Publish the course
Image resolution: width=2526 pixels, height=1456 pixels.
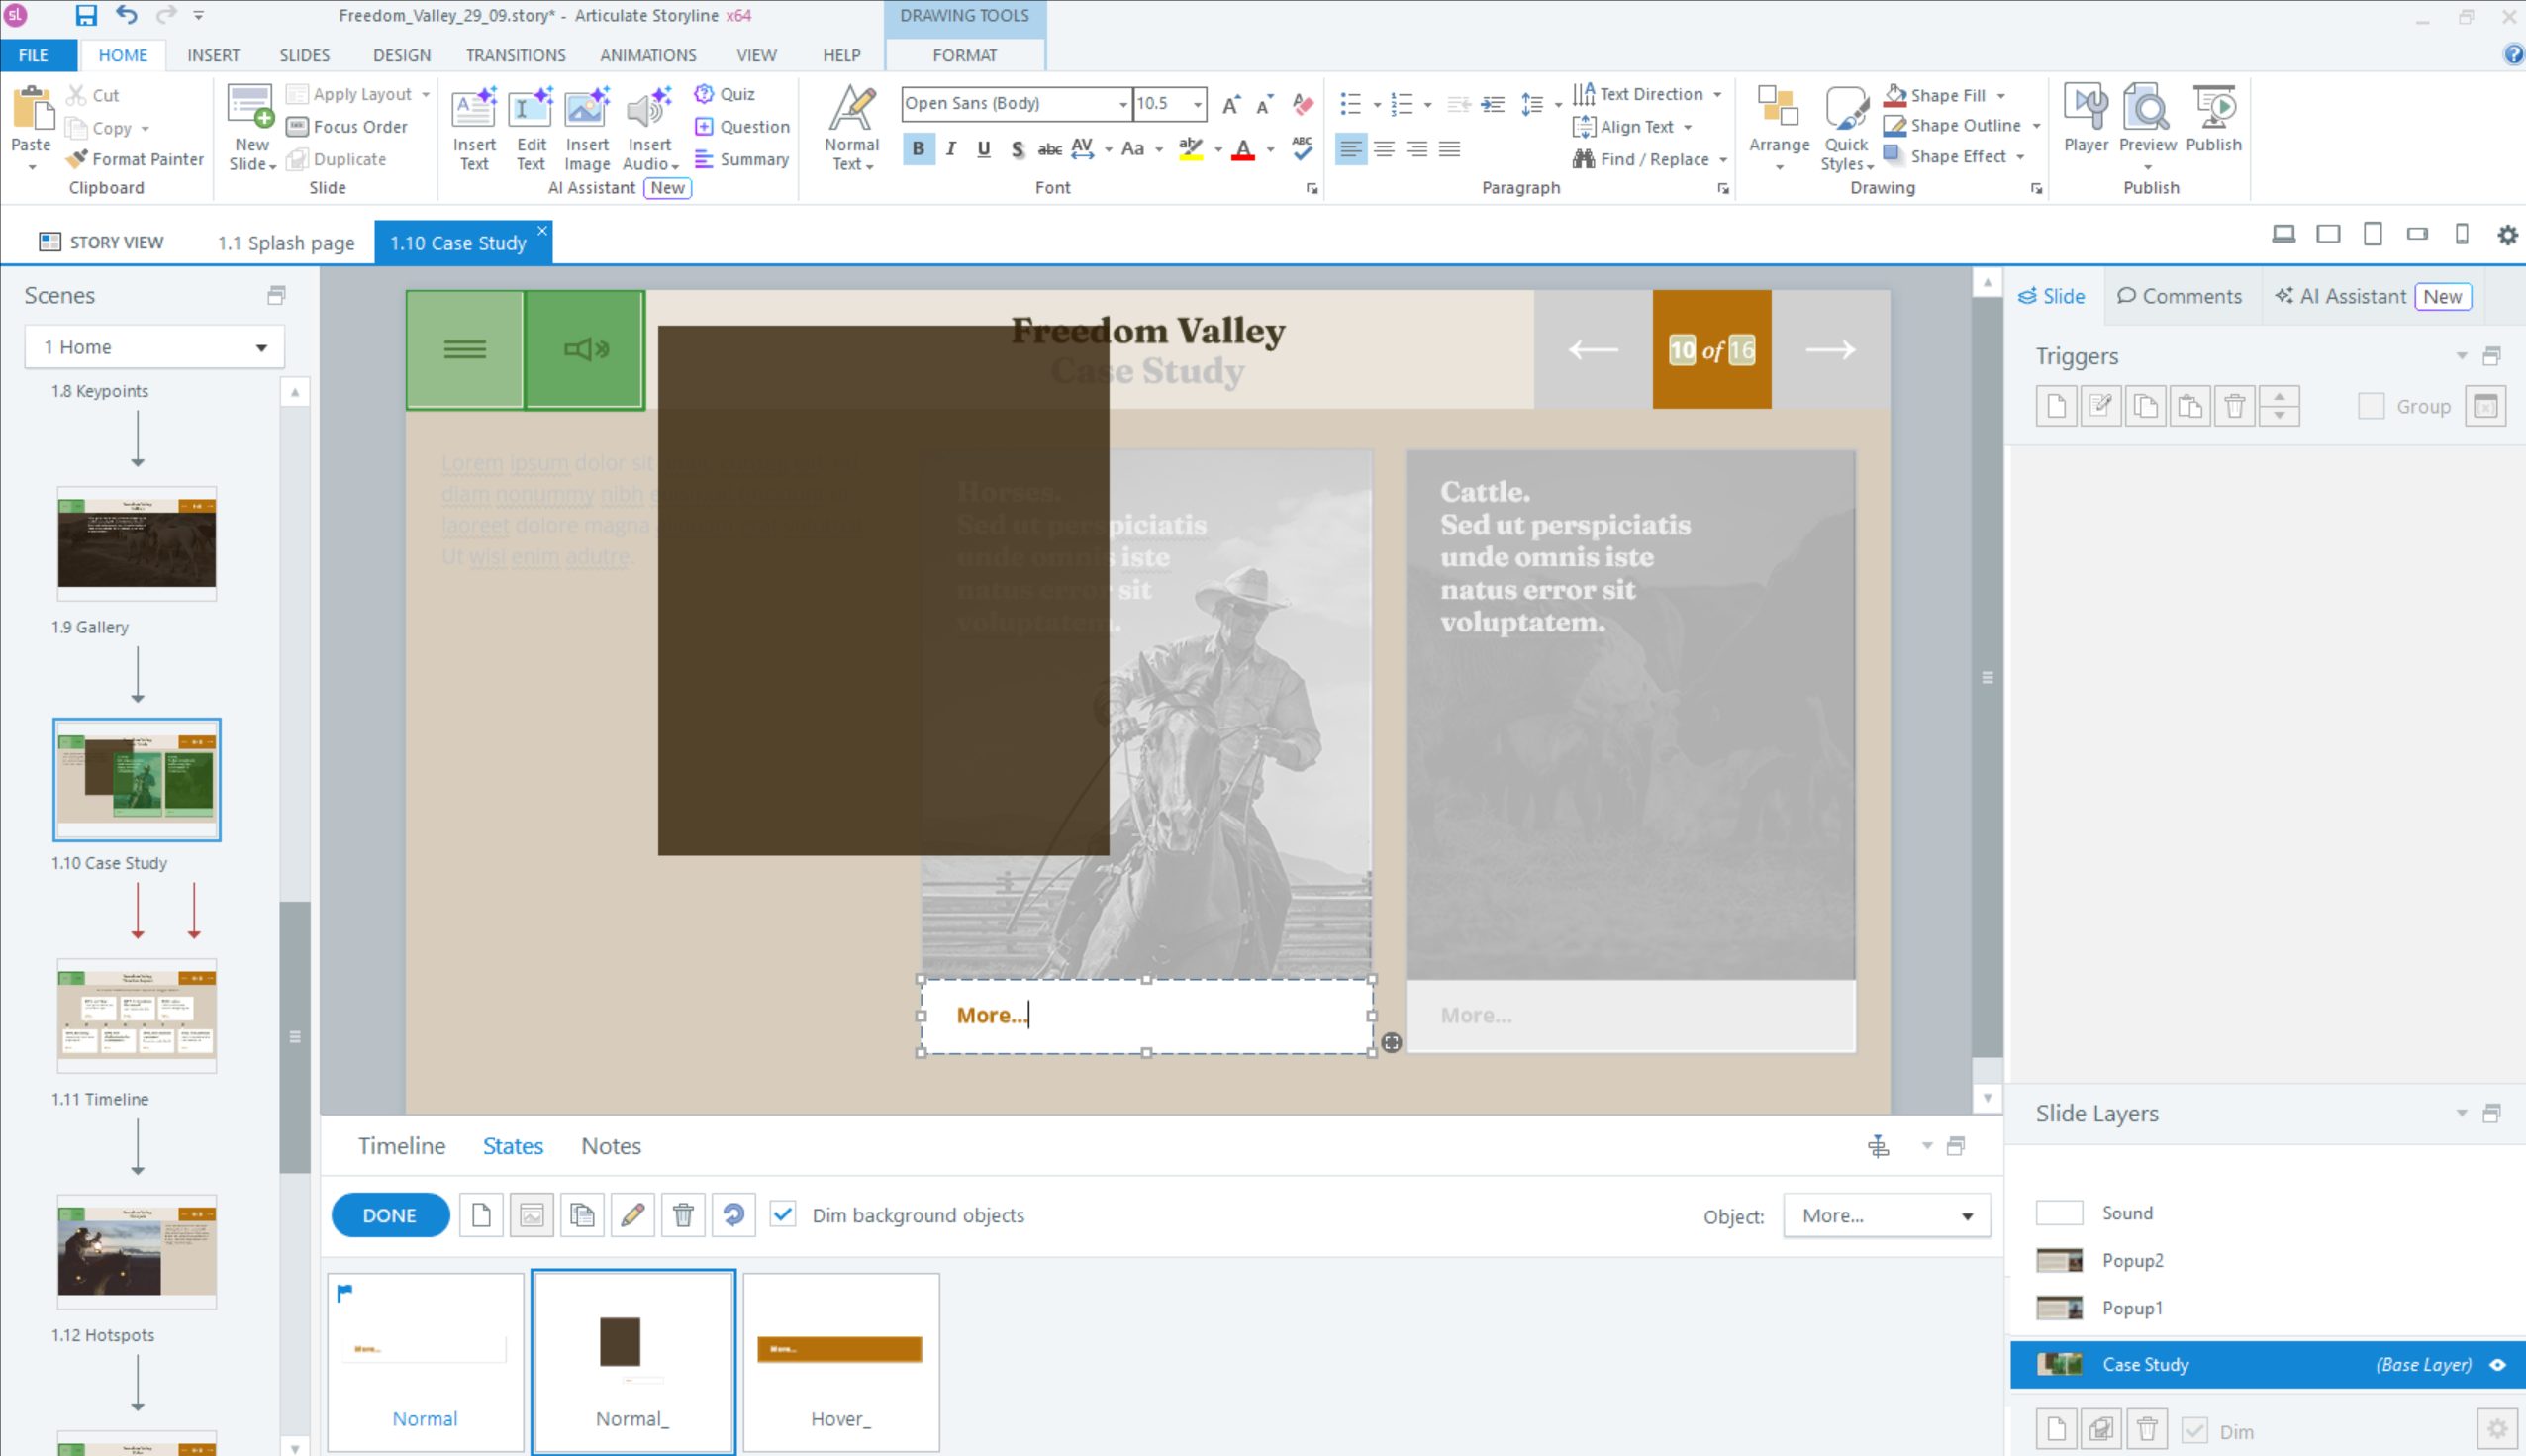[2214, 119]
